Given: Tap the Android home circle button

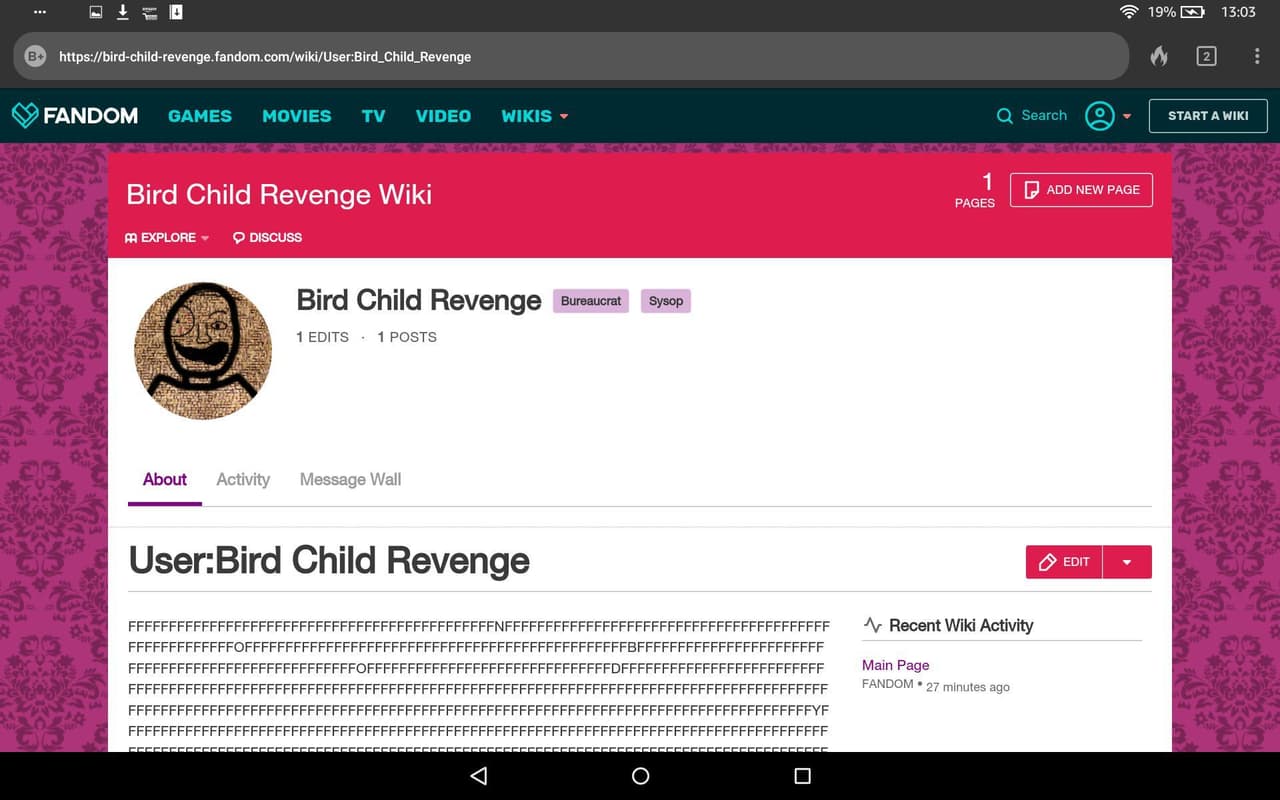Looking at the screenshot, I should click(641, 776).
